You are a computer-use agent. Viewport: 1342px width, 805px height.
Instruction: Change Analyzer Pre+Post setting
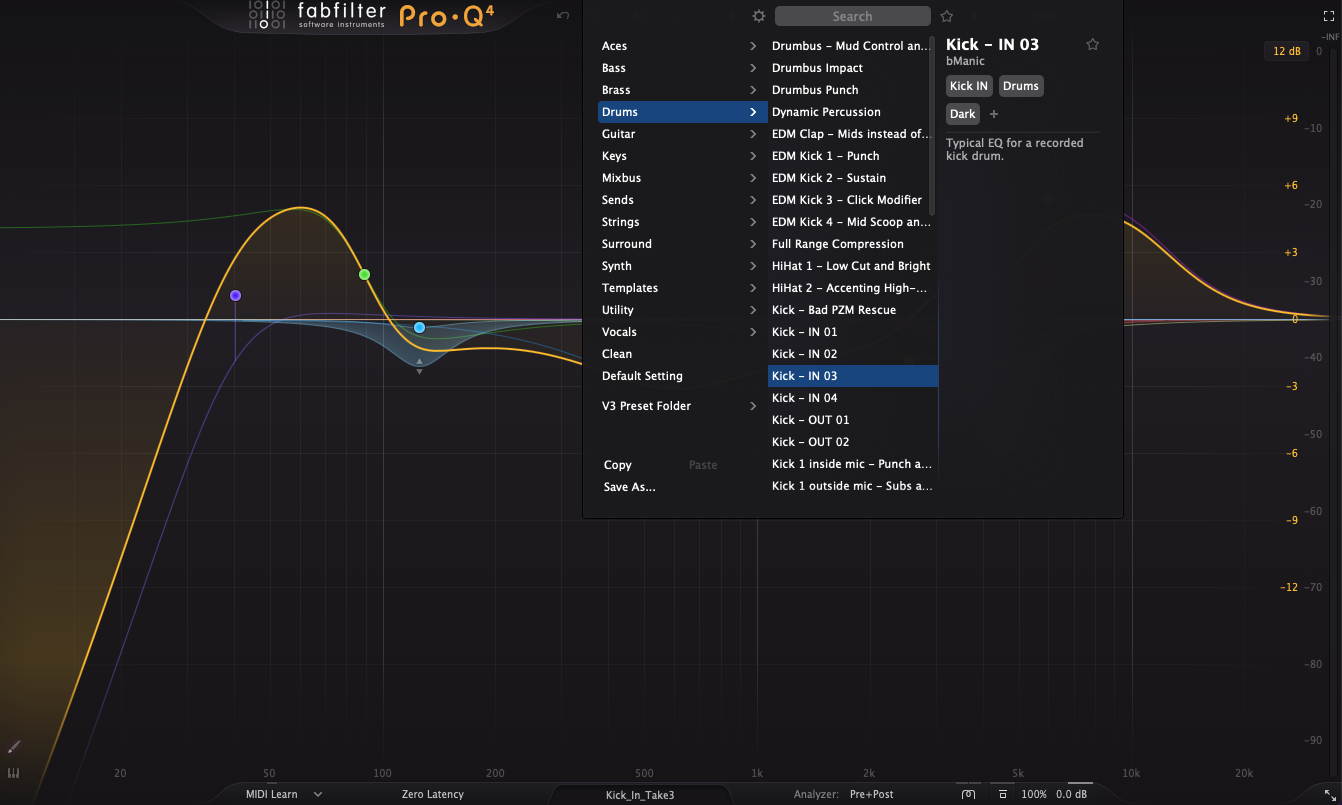pyautogui.click(x=872, y=794)
